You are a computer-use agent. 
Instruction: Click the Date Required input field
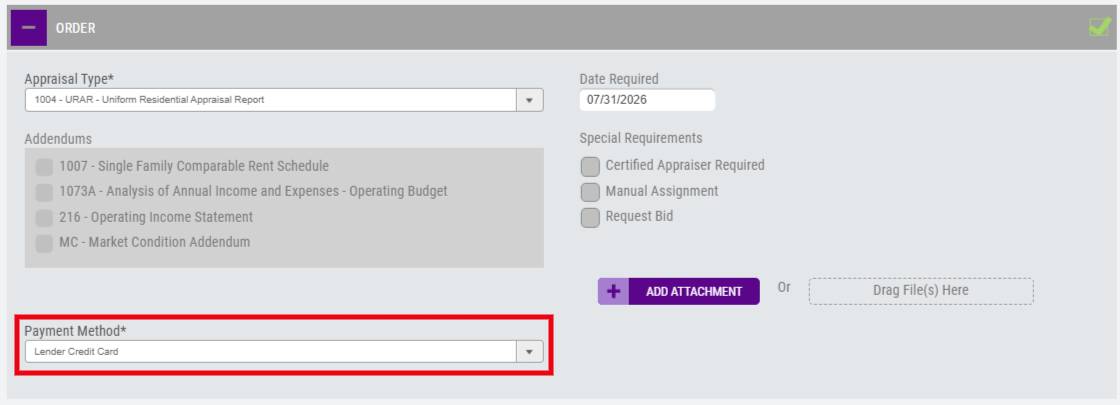(647, 100)
